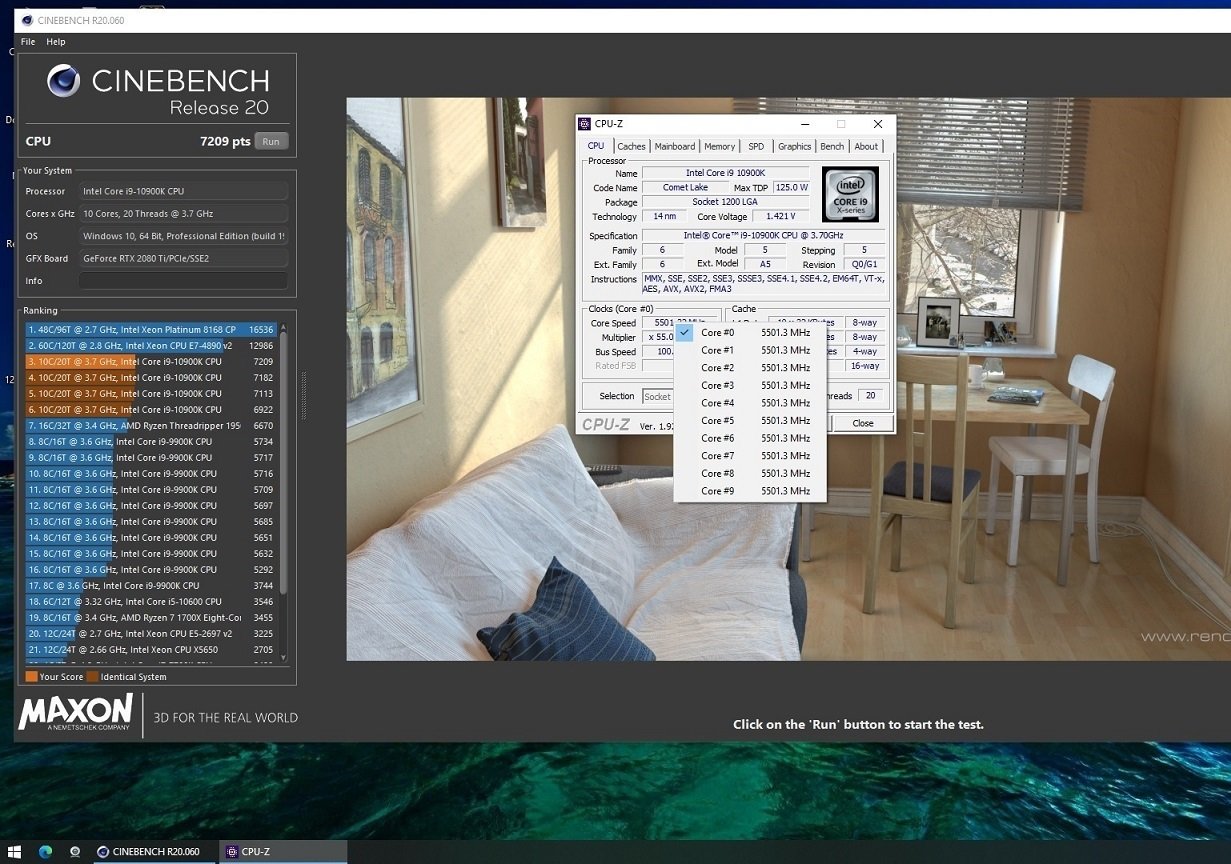Pick Core #6 from the core list

[751, 438]
